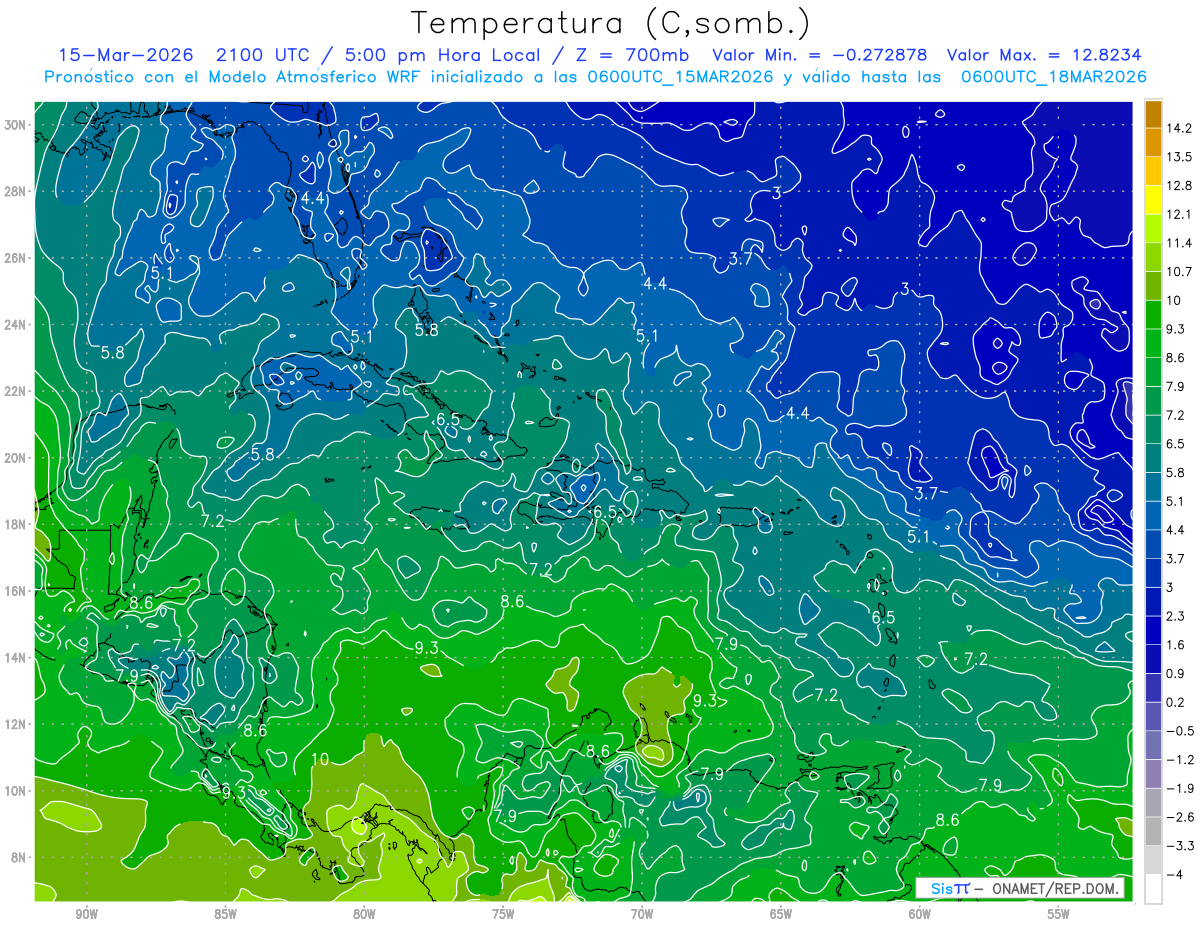This screenshot has height=927, width=1200.
Task: Click the 85W longitude axis label
Action: click(x=225, y=914)
